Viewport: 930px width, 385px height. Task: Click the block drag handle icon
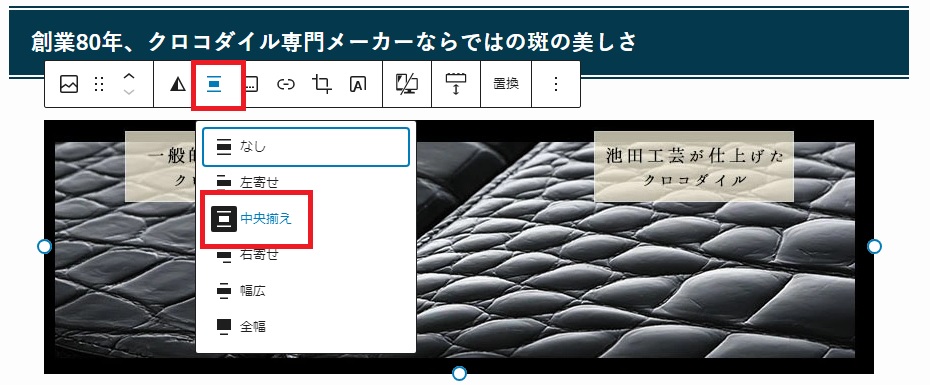click(99, 85)
